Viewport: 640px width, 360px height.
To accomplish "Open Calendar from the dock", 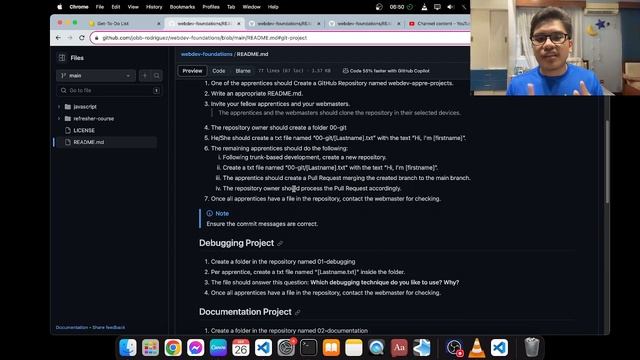I will [x=241, y=348].
